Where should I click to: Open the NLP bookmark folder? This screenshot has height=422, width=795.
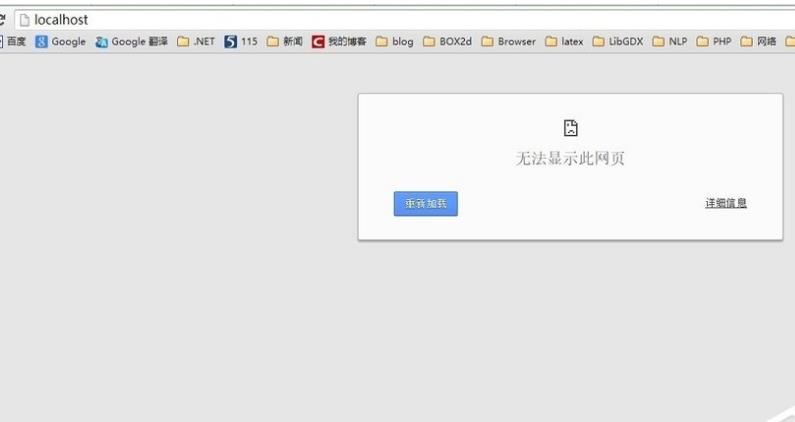(670, 42)
